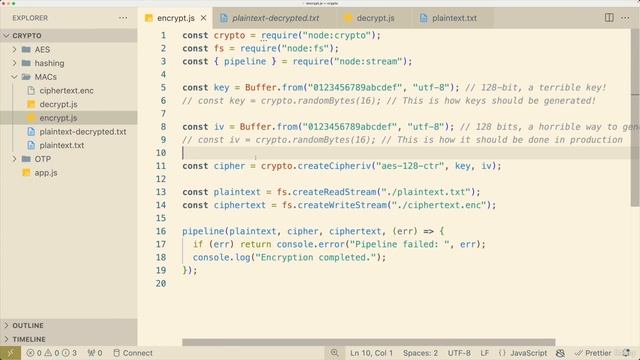The width and height of the screenshot is (640, 360).
Task: Click "./ciphertext.enc" string on line 14
Action: tap(439, 205)
